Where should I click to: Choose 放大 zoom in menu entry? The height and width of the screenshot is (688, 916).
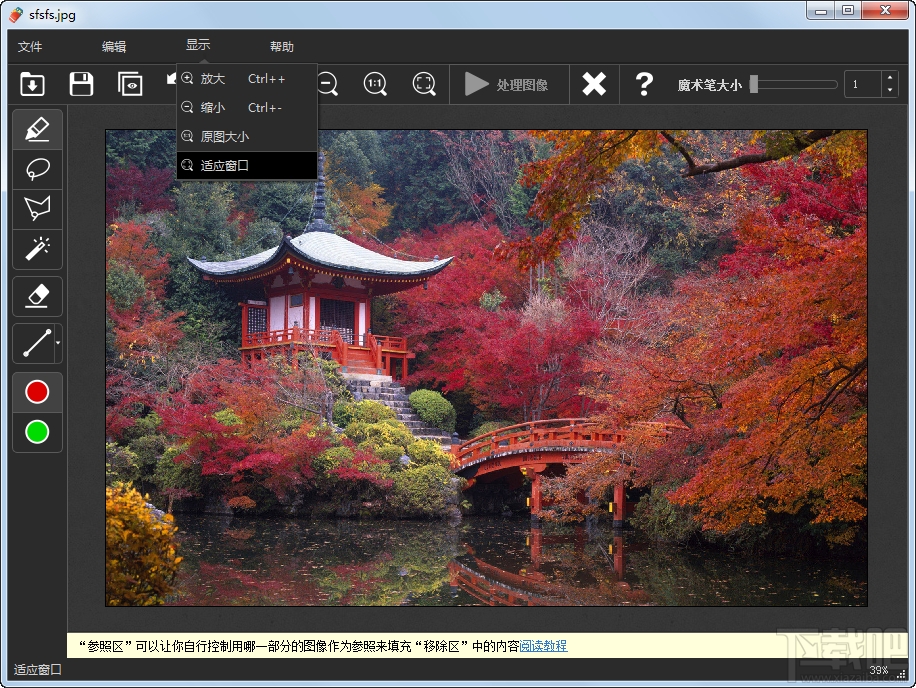click(247, 79)
